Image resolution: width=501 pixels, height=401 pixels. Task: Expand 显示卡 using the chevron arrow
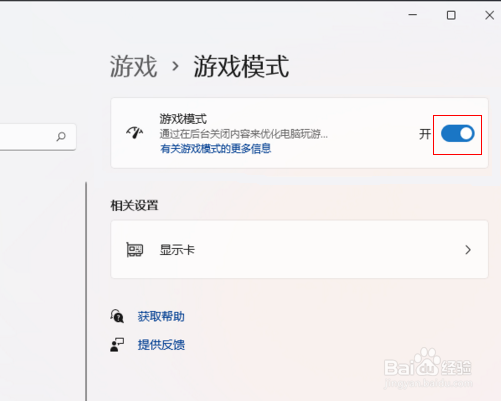[468, 250]
